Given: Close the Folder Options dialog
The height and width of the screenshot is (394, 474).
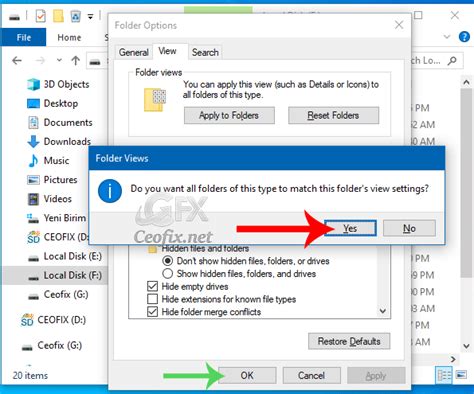Looking at the screenshot, I should click(399, 25).
